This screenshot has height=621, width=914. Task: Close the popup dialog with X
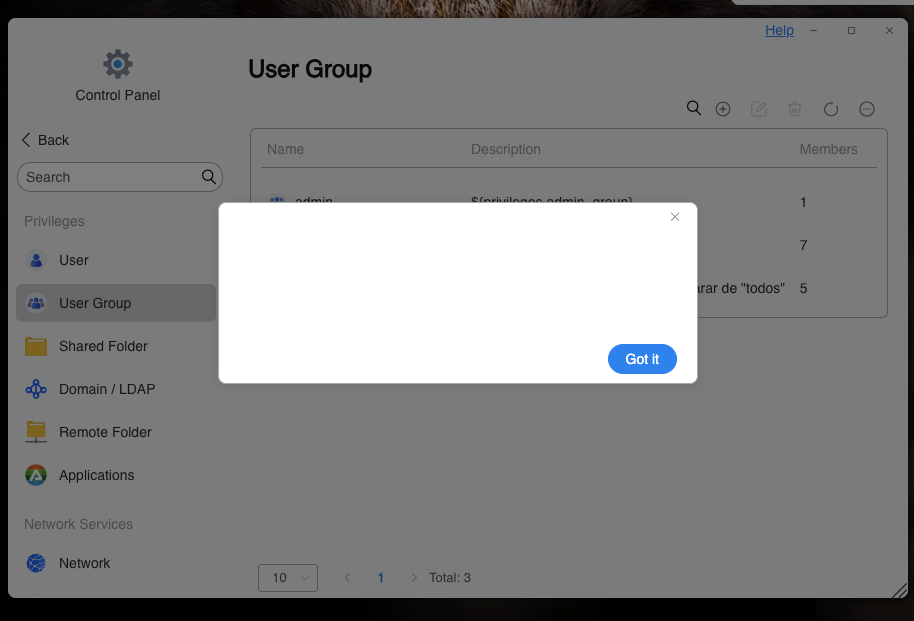674,217
